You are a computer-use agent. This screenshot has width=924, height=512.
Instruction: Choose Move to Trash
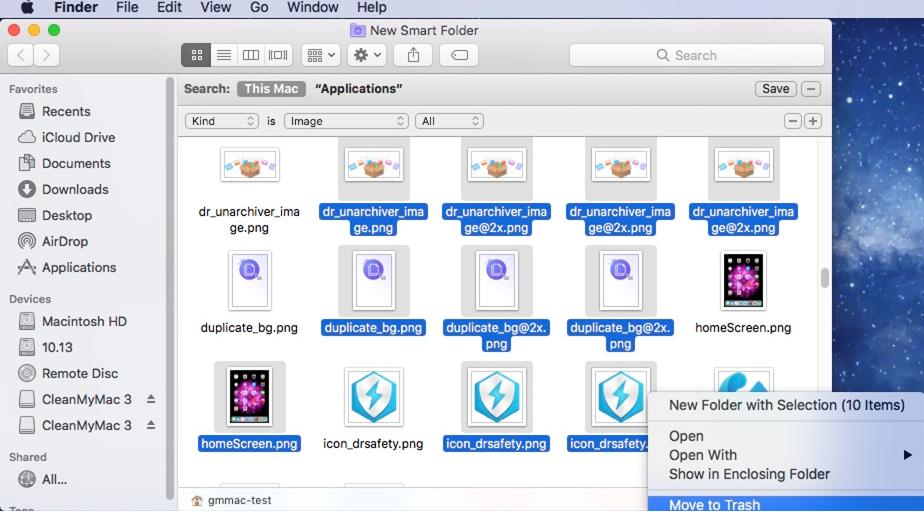786,504
